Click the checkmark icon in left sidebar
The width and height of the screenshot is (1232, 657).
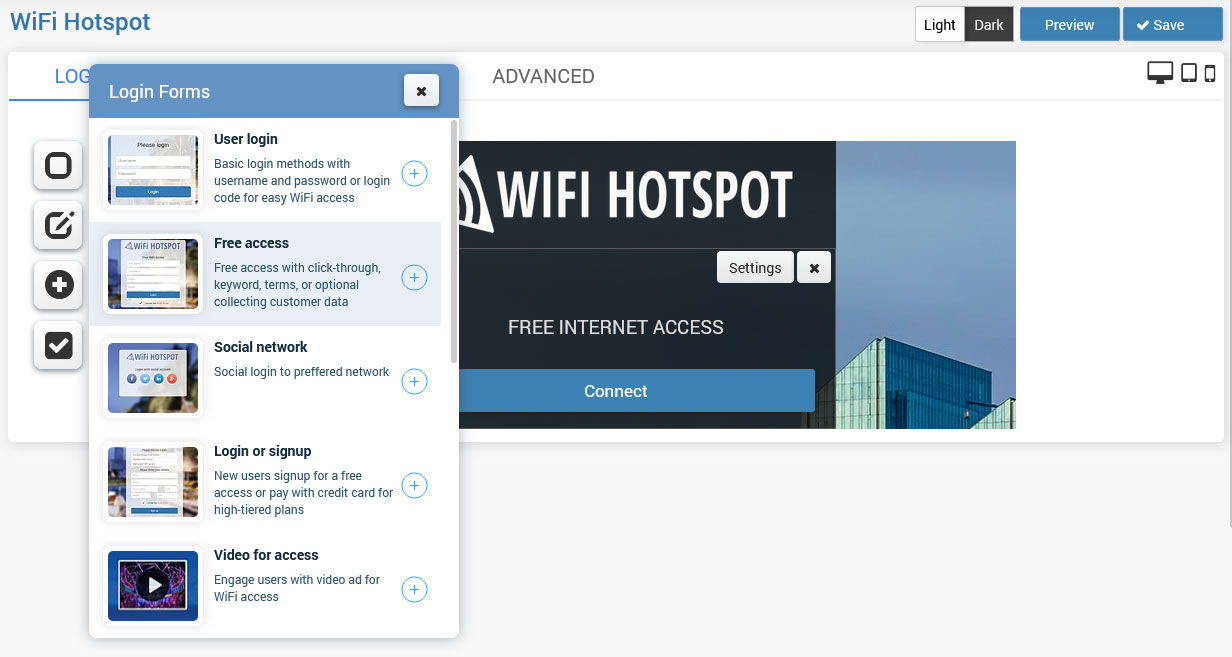(x=58, y=346)
